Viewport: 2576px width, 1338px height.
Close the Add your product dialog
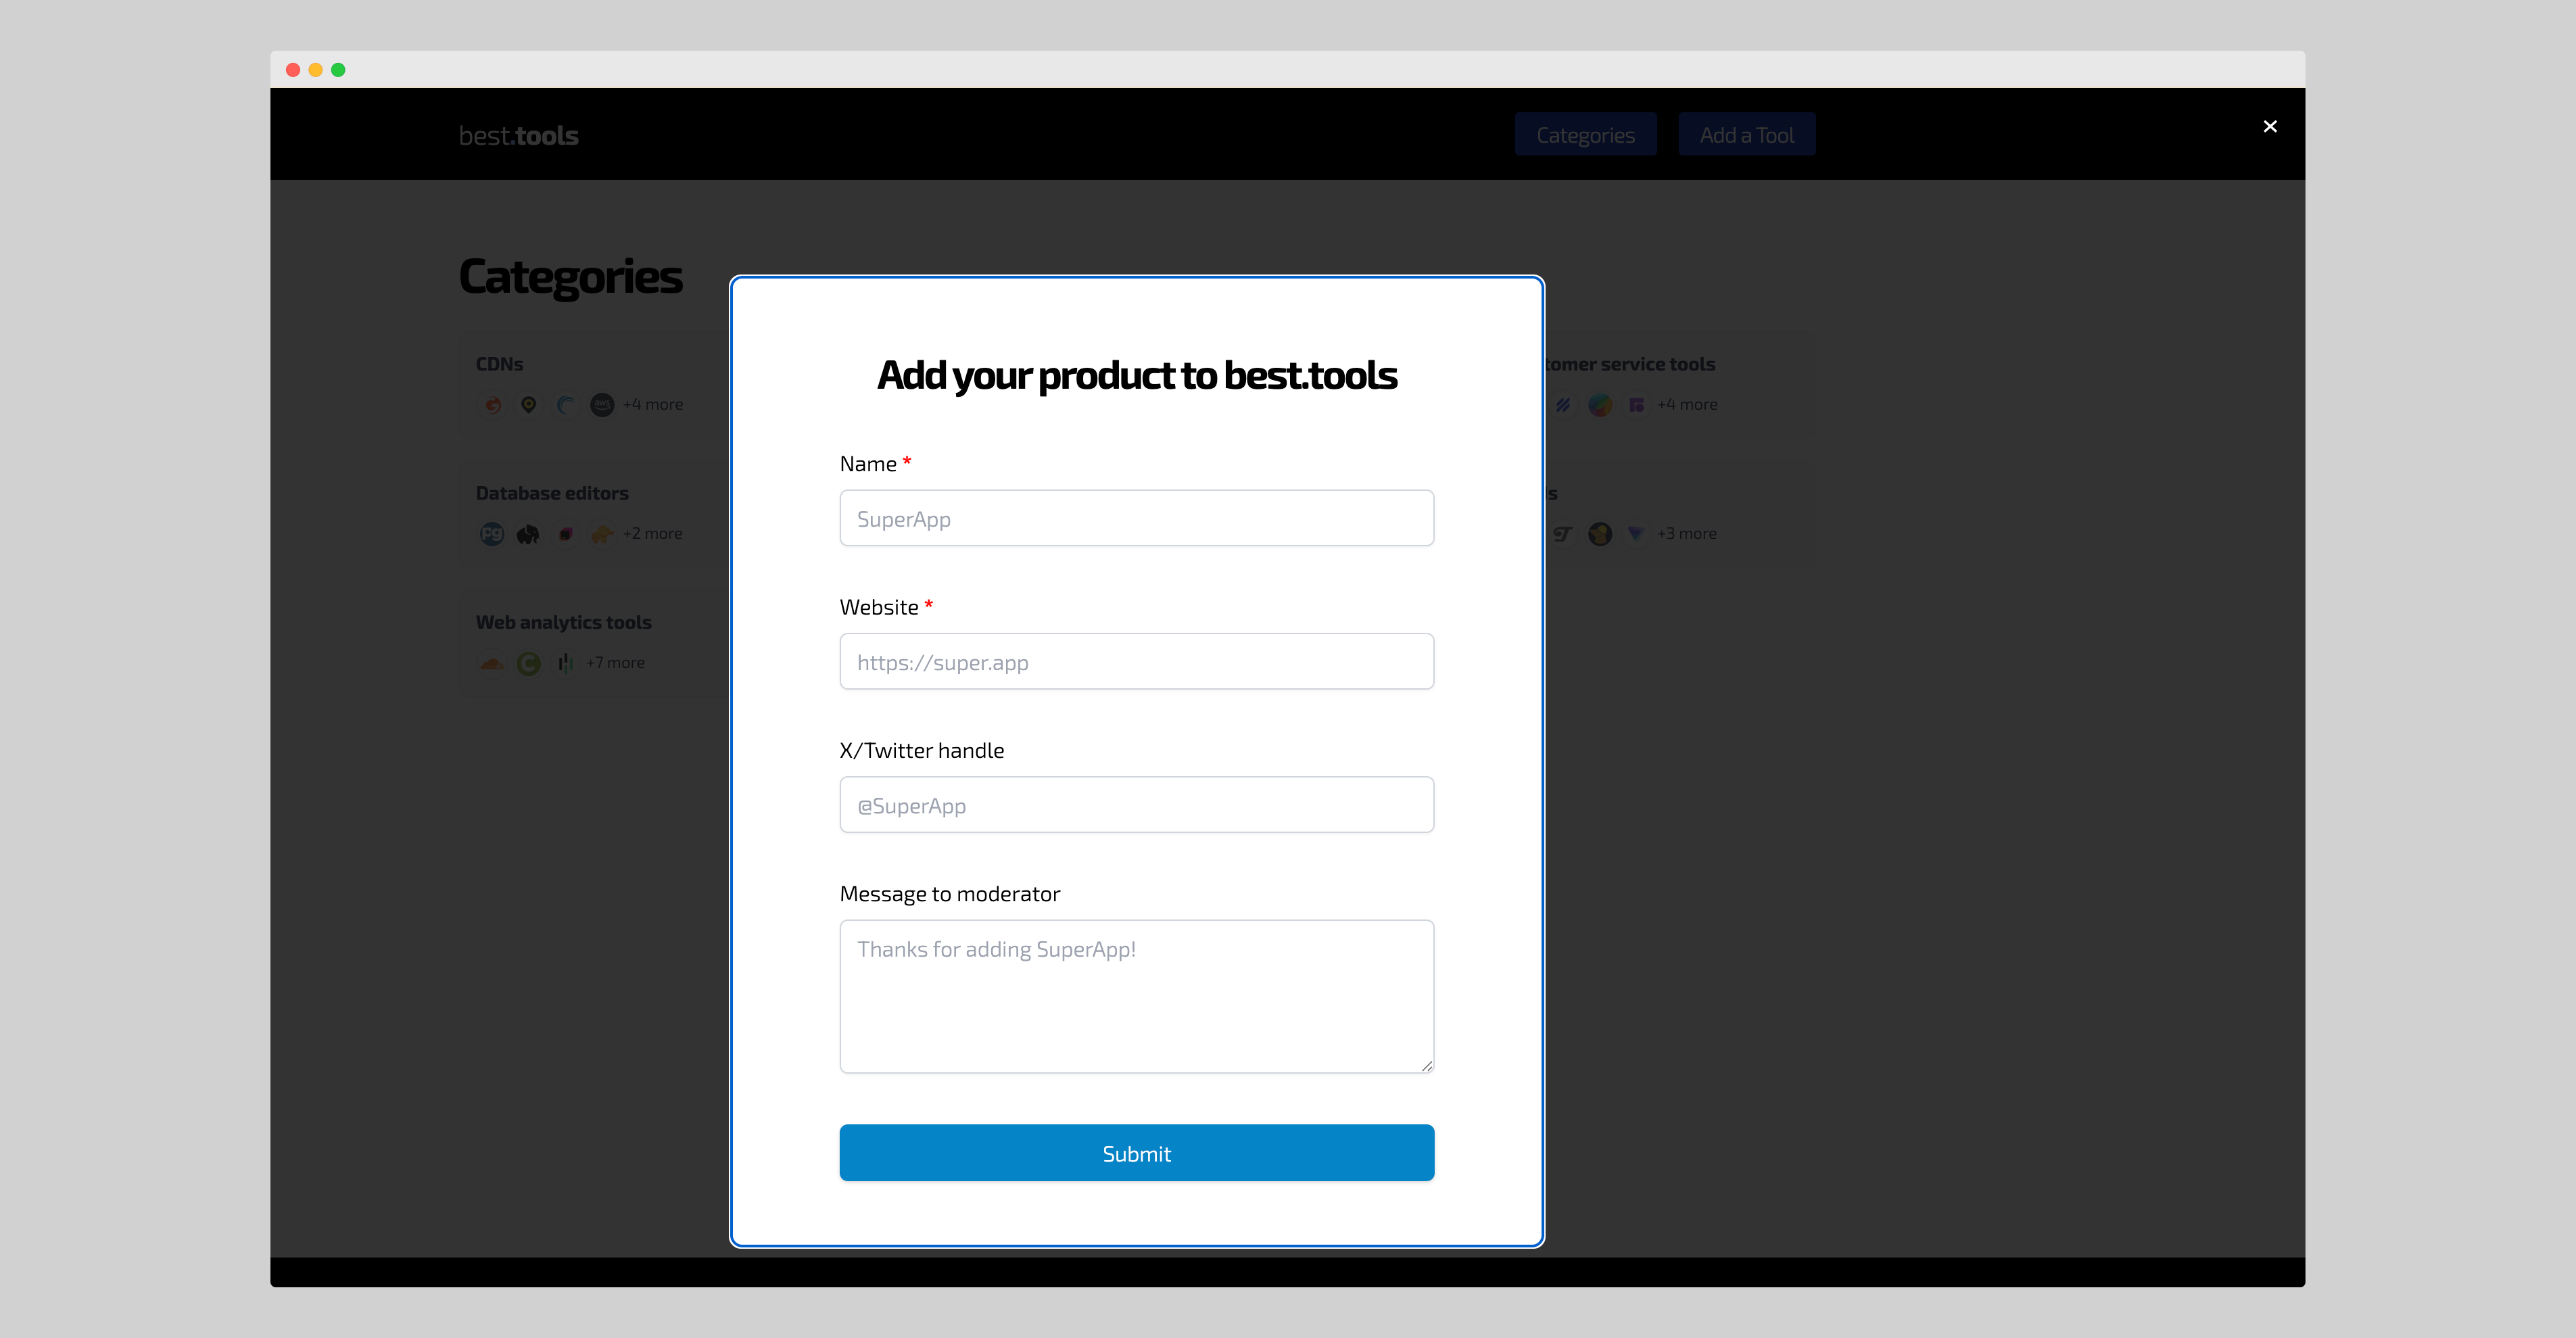pyautogui.click(x=2271, y=126)
